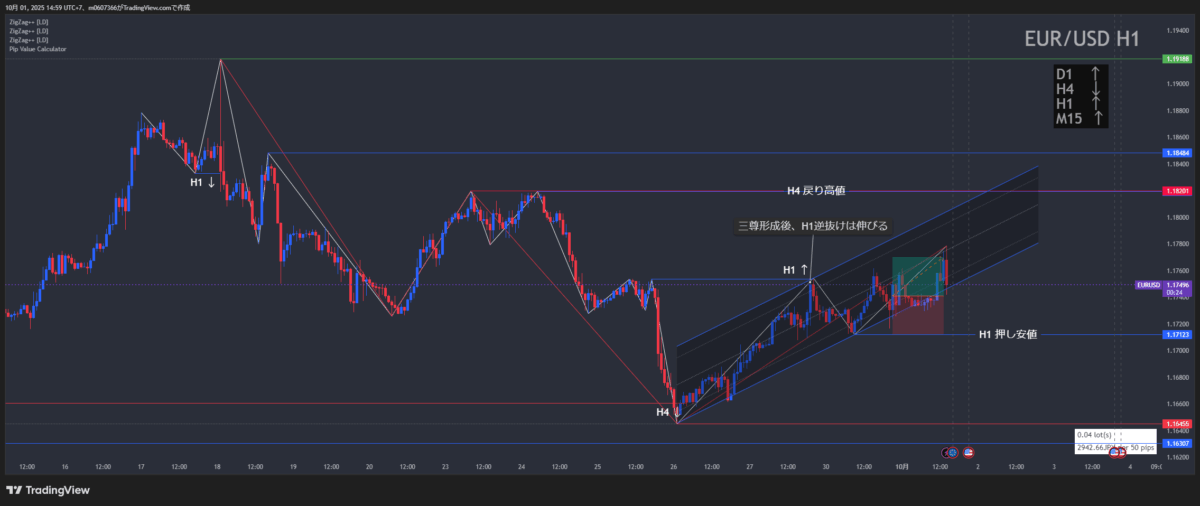
Task: Click the EUR/USD H1 chart title
Action: click(1082, 40)
